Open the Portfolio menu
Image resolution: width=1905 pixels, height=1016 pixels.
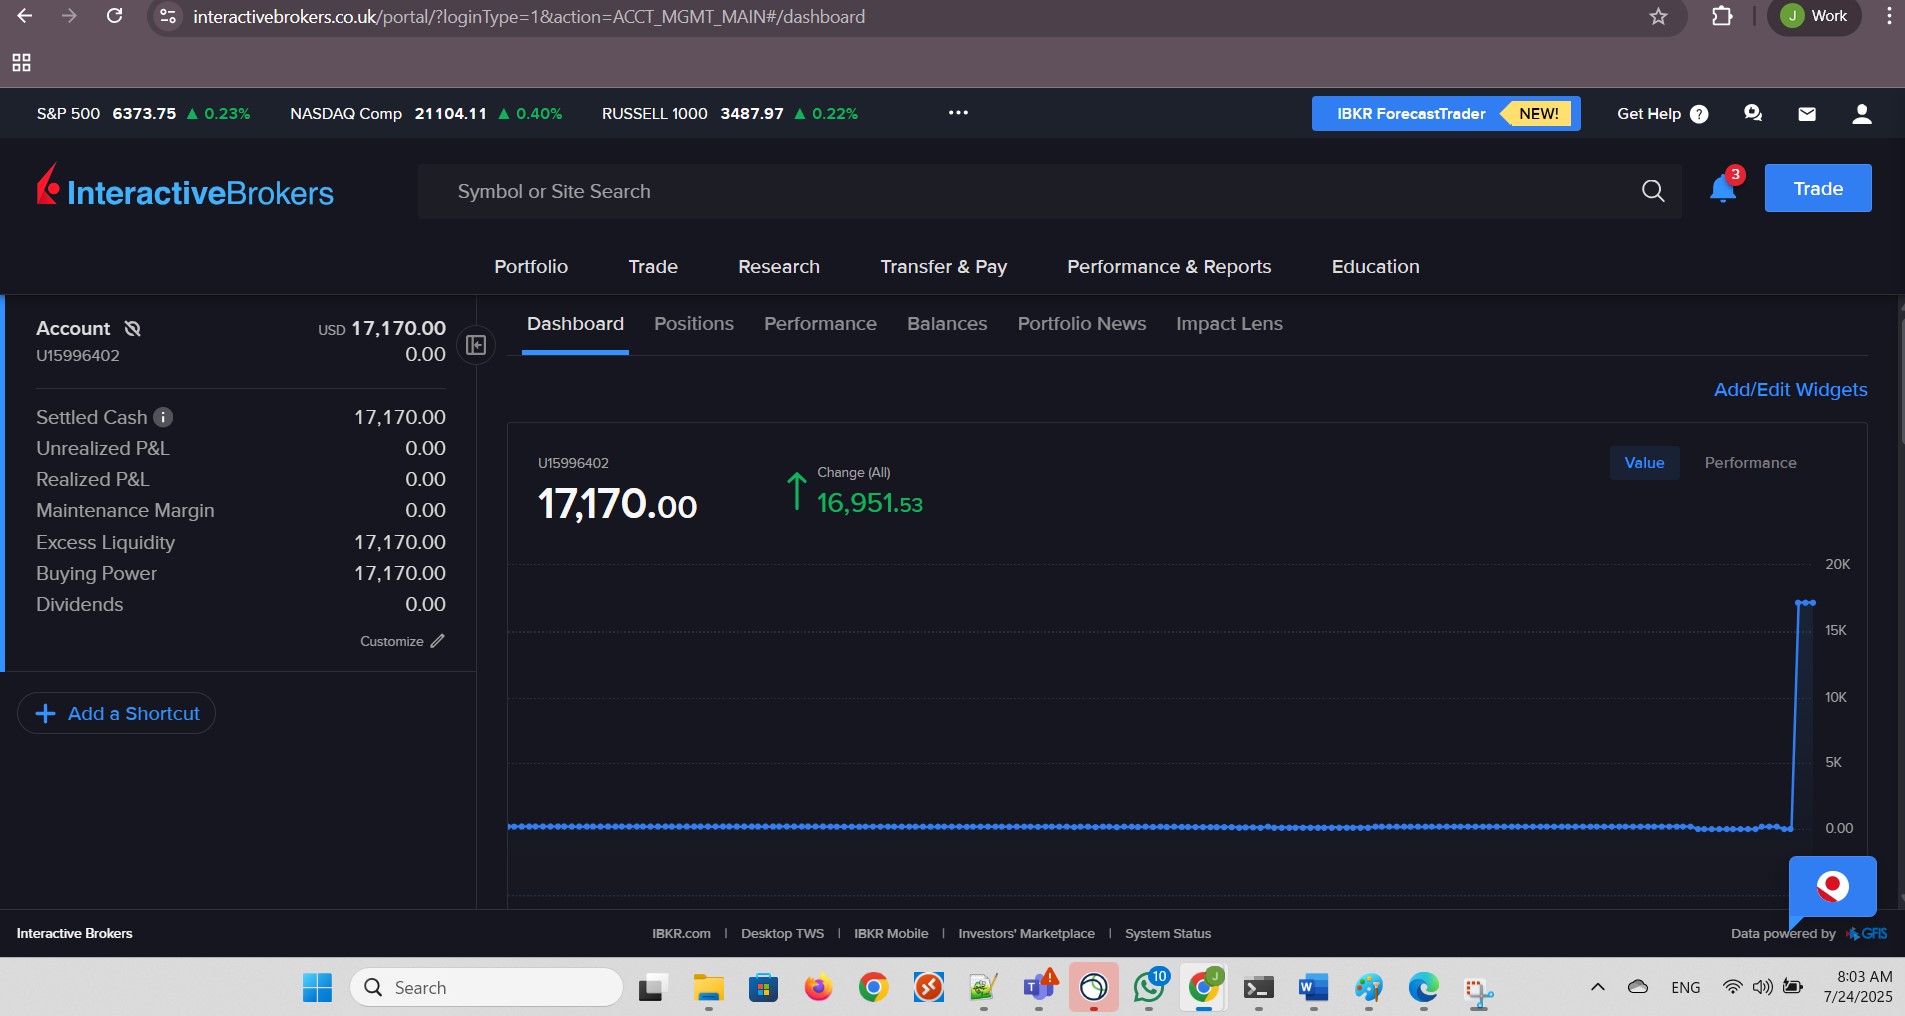tap(531, 267)
